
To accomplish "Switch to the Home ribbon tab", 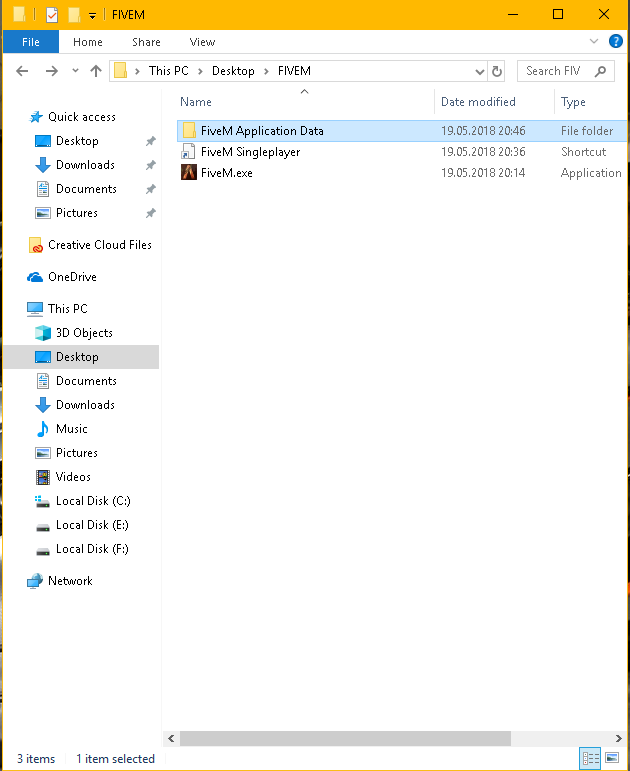I will [x=88, y=42].
